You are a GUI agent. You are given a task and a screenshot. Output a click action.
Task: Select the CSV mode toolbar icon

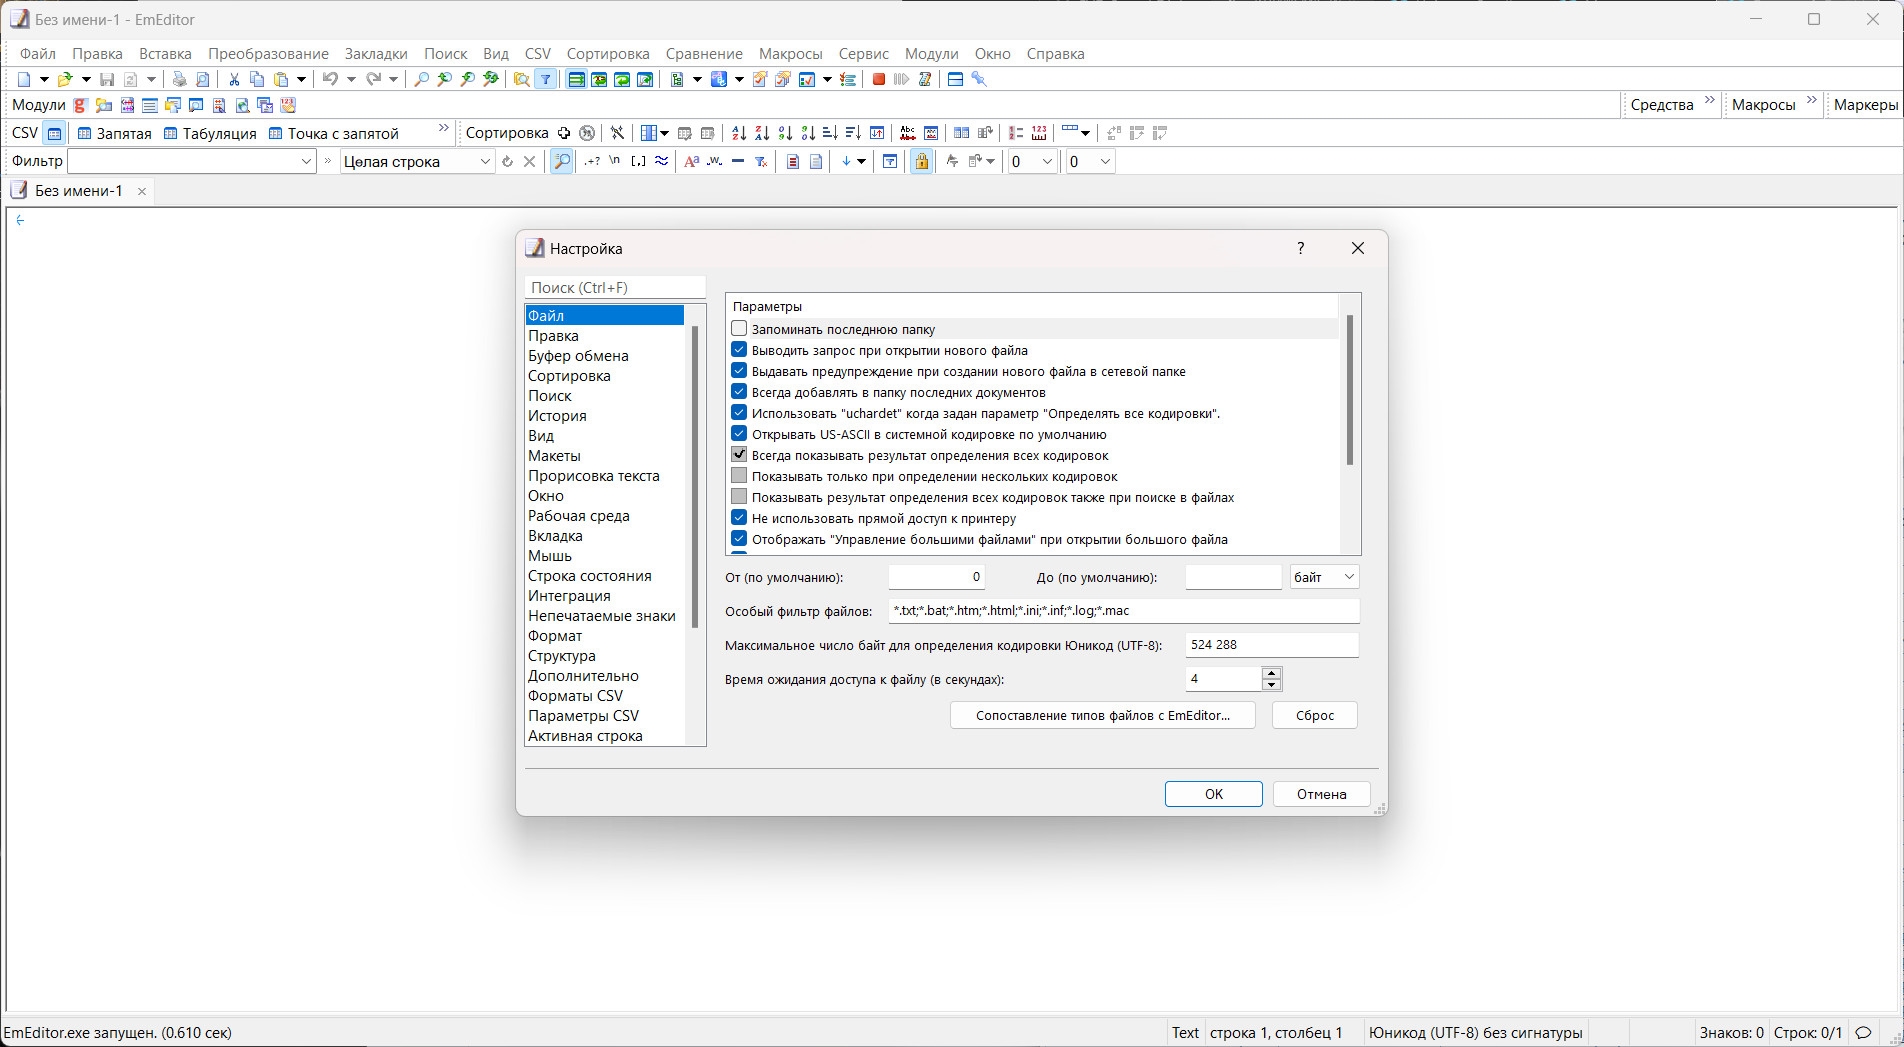(54, 132)
